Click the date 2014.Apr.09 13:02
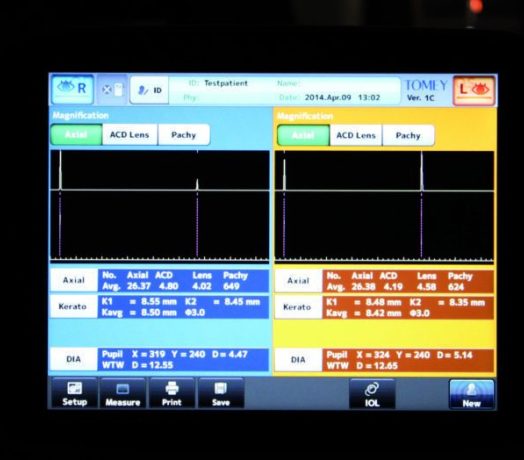Image resolution: width=524 pixels, height=460 pixels. tap(342, 98)
